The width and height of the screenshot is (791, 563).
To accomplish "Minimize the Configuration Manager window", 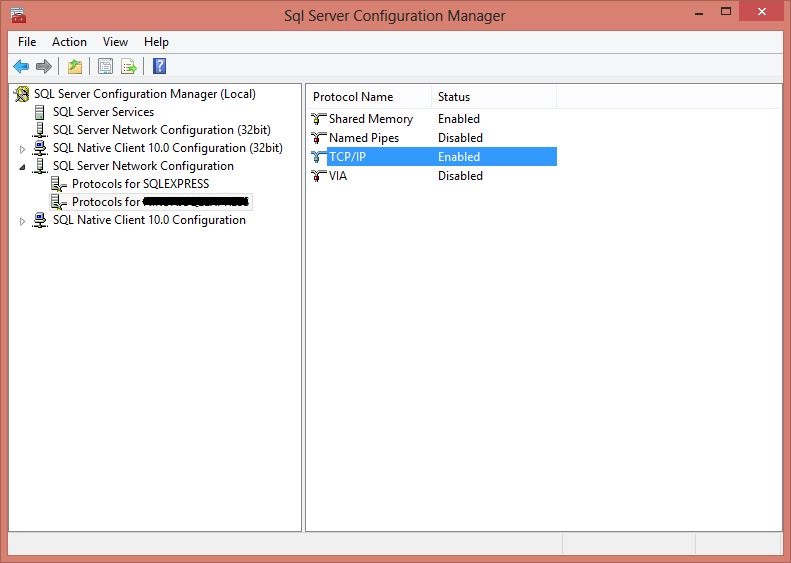I will [x=699, y=12].
